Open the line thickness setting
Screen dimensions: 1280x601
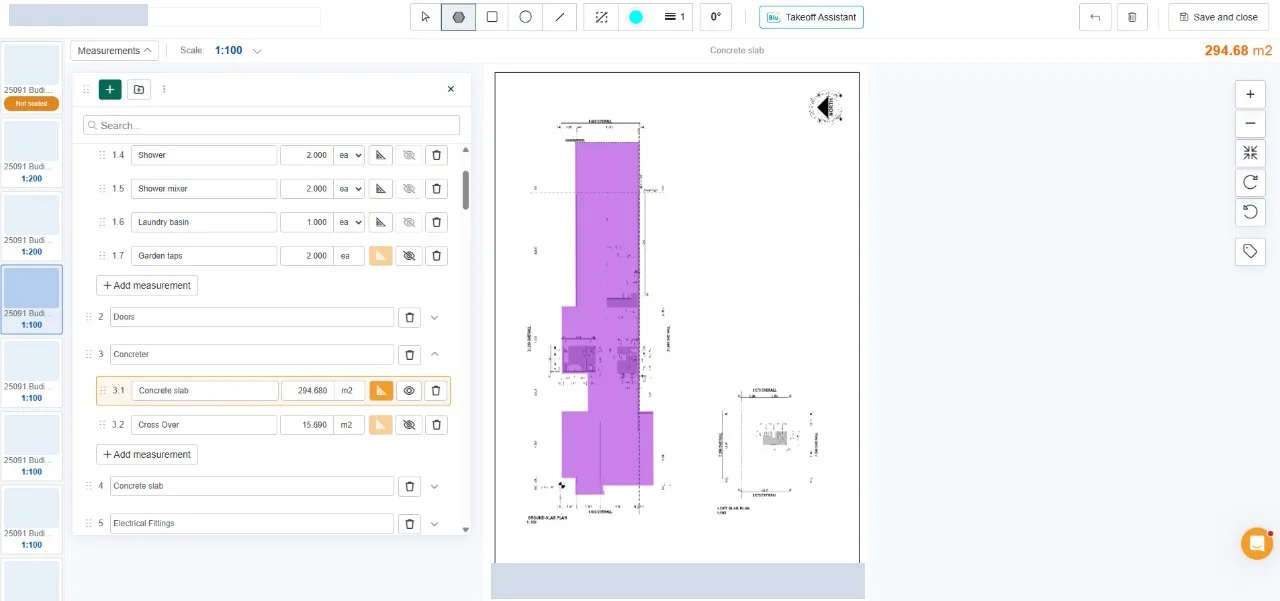click(x=675, y=17)
